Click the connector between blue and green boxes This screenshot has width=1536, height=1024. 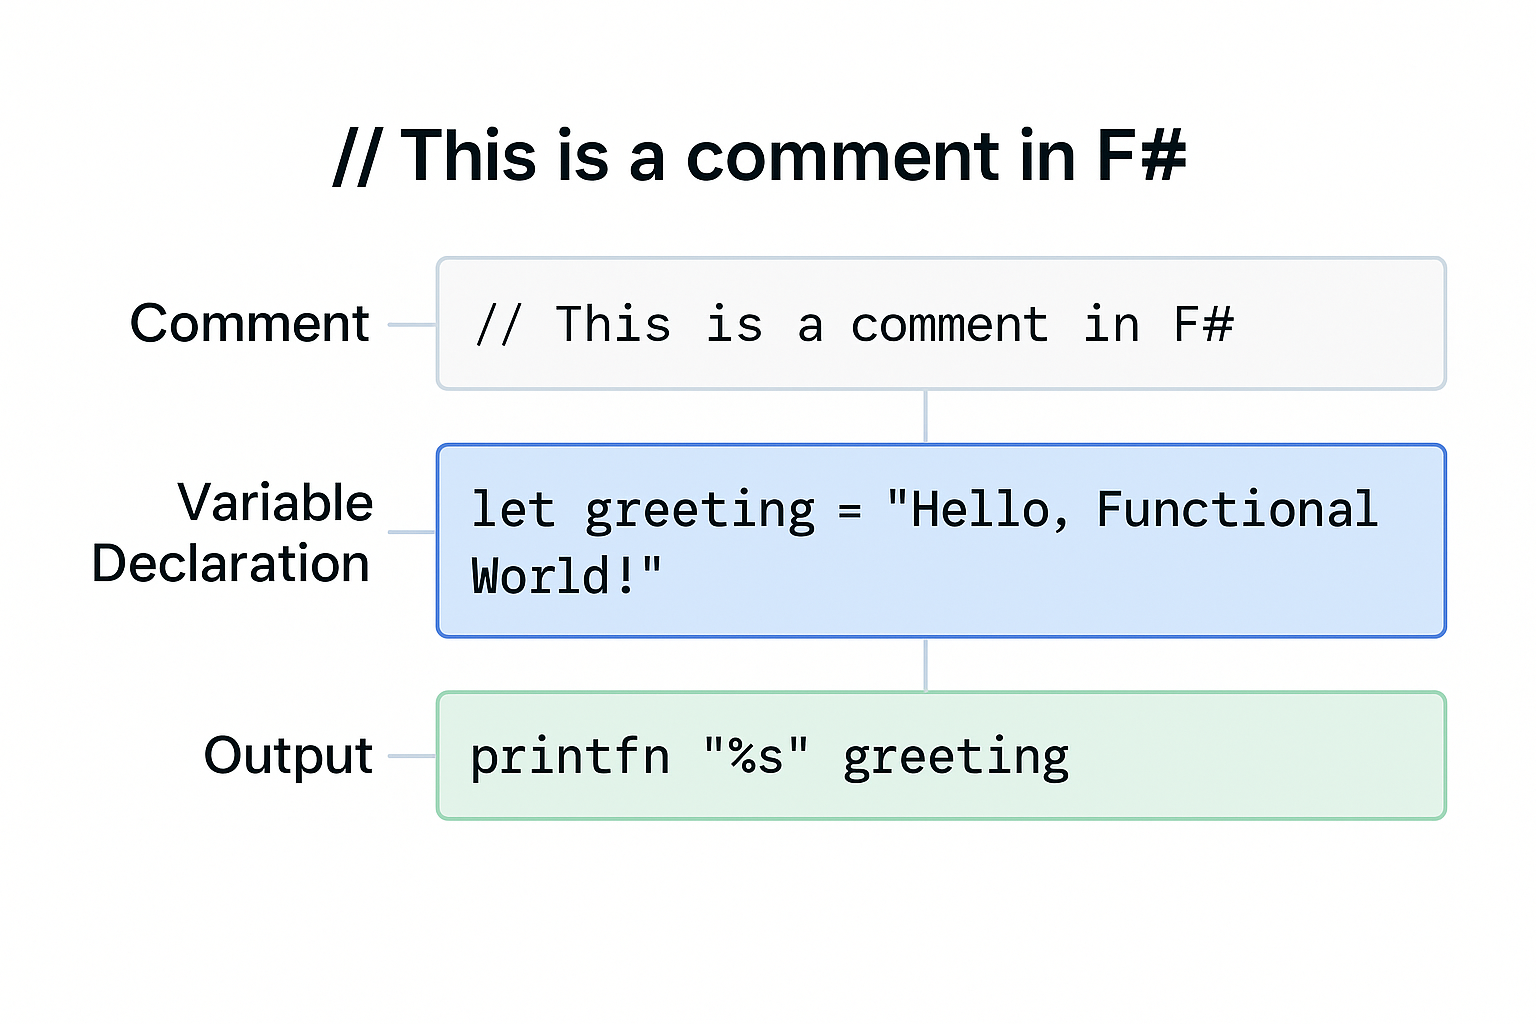(x=926, y=665)
